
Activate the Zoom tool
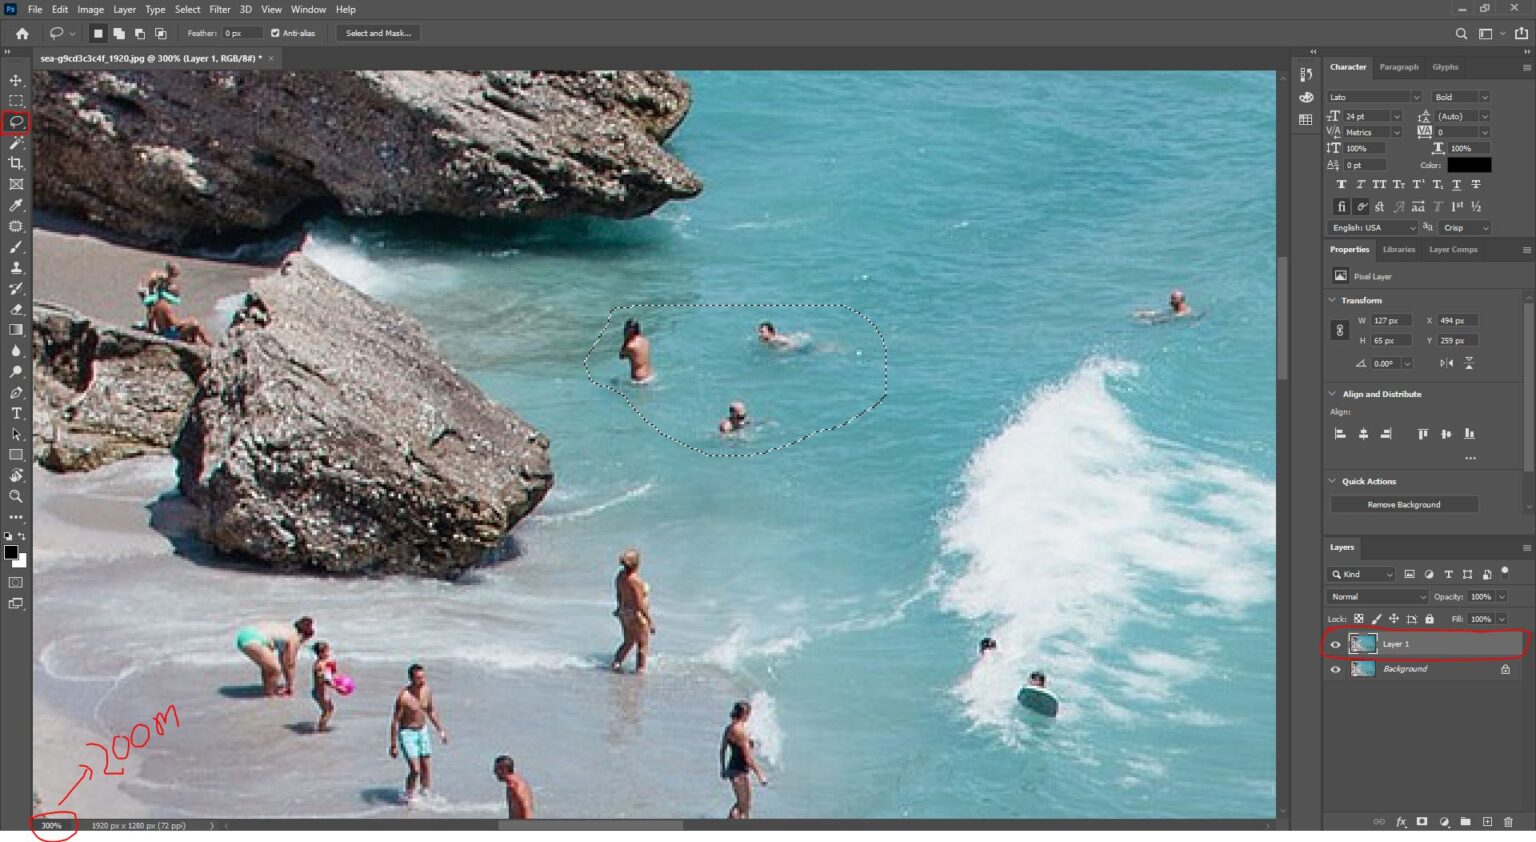[16, 496]
